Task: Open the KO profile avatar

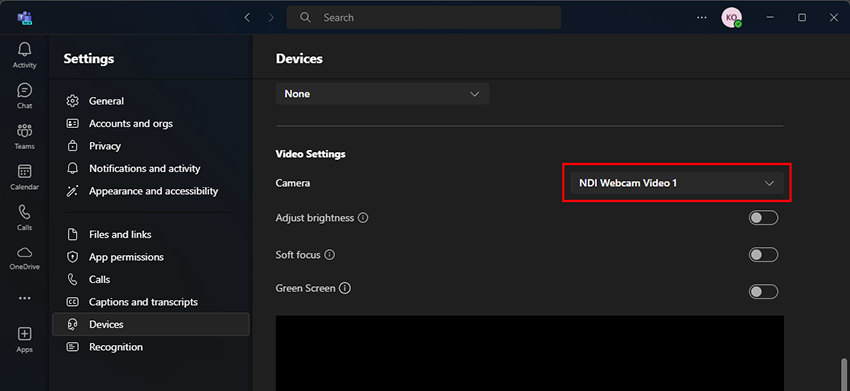Action: pos(731,17)
